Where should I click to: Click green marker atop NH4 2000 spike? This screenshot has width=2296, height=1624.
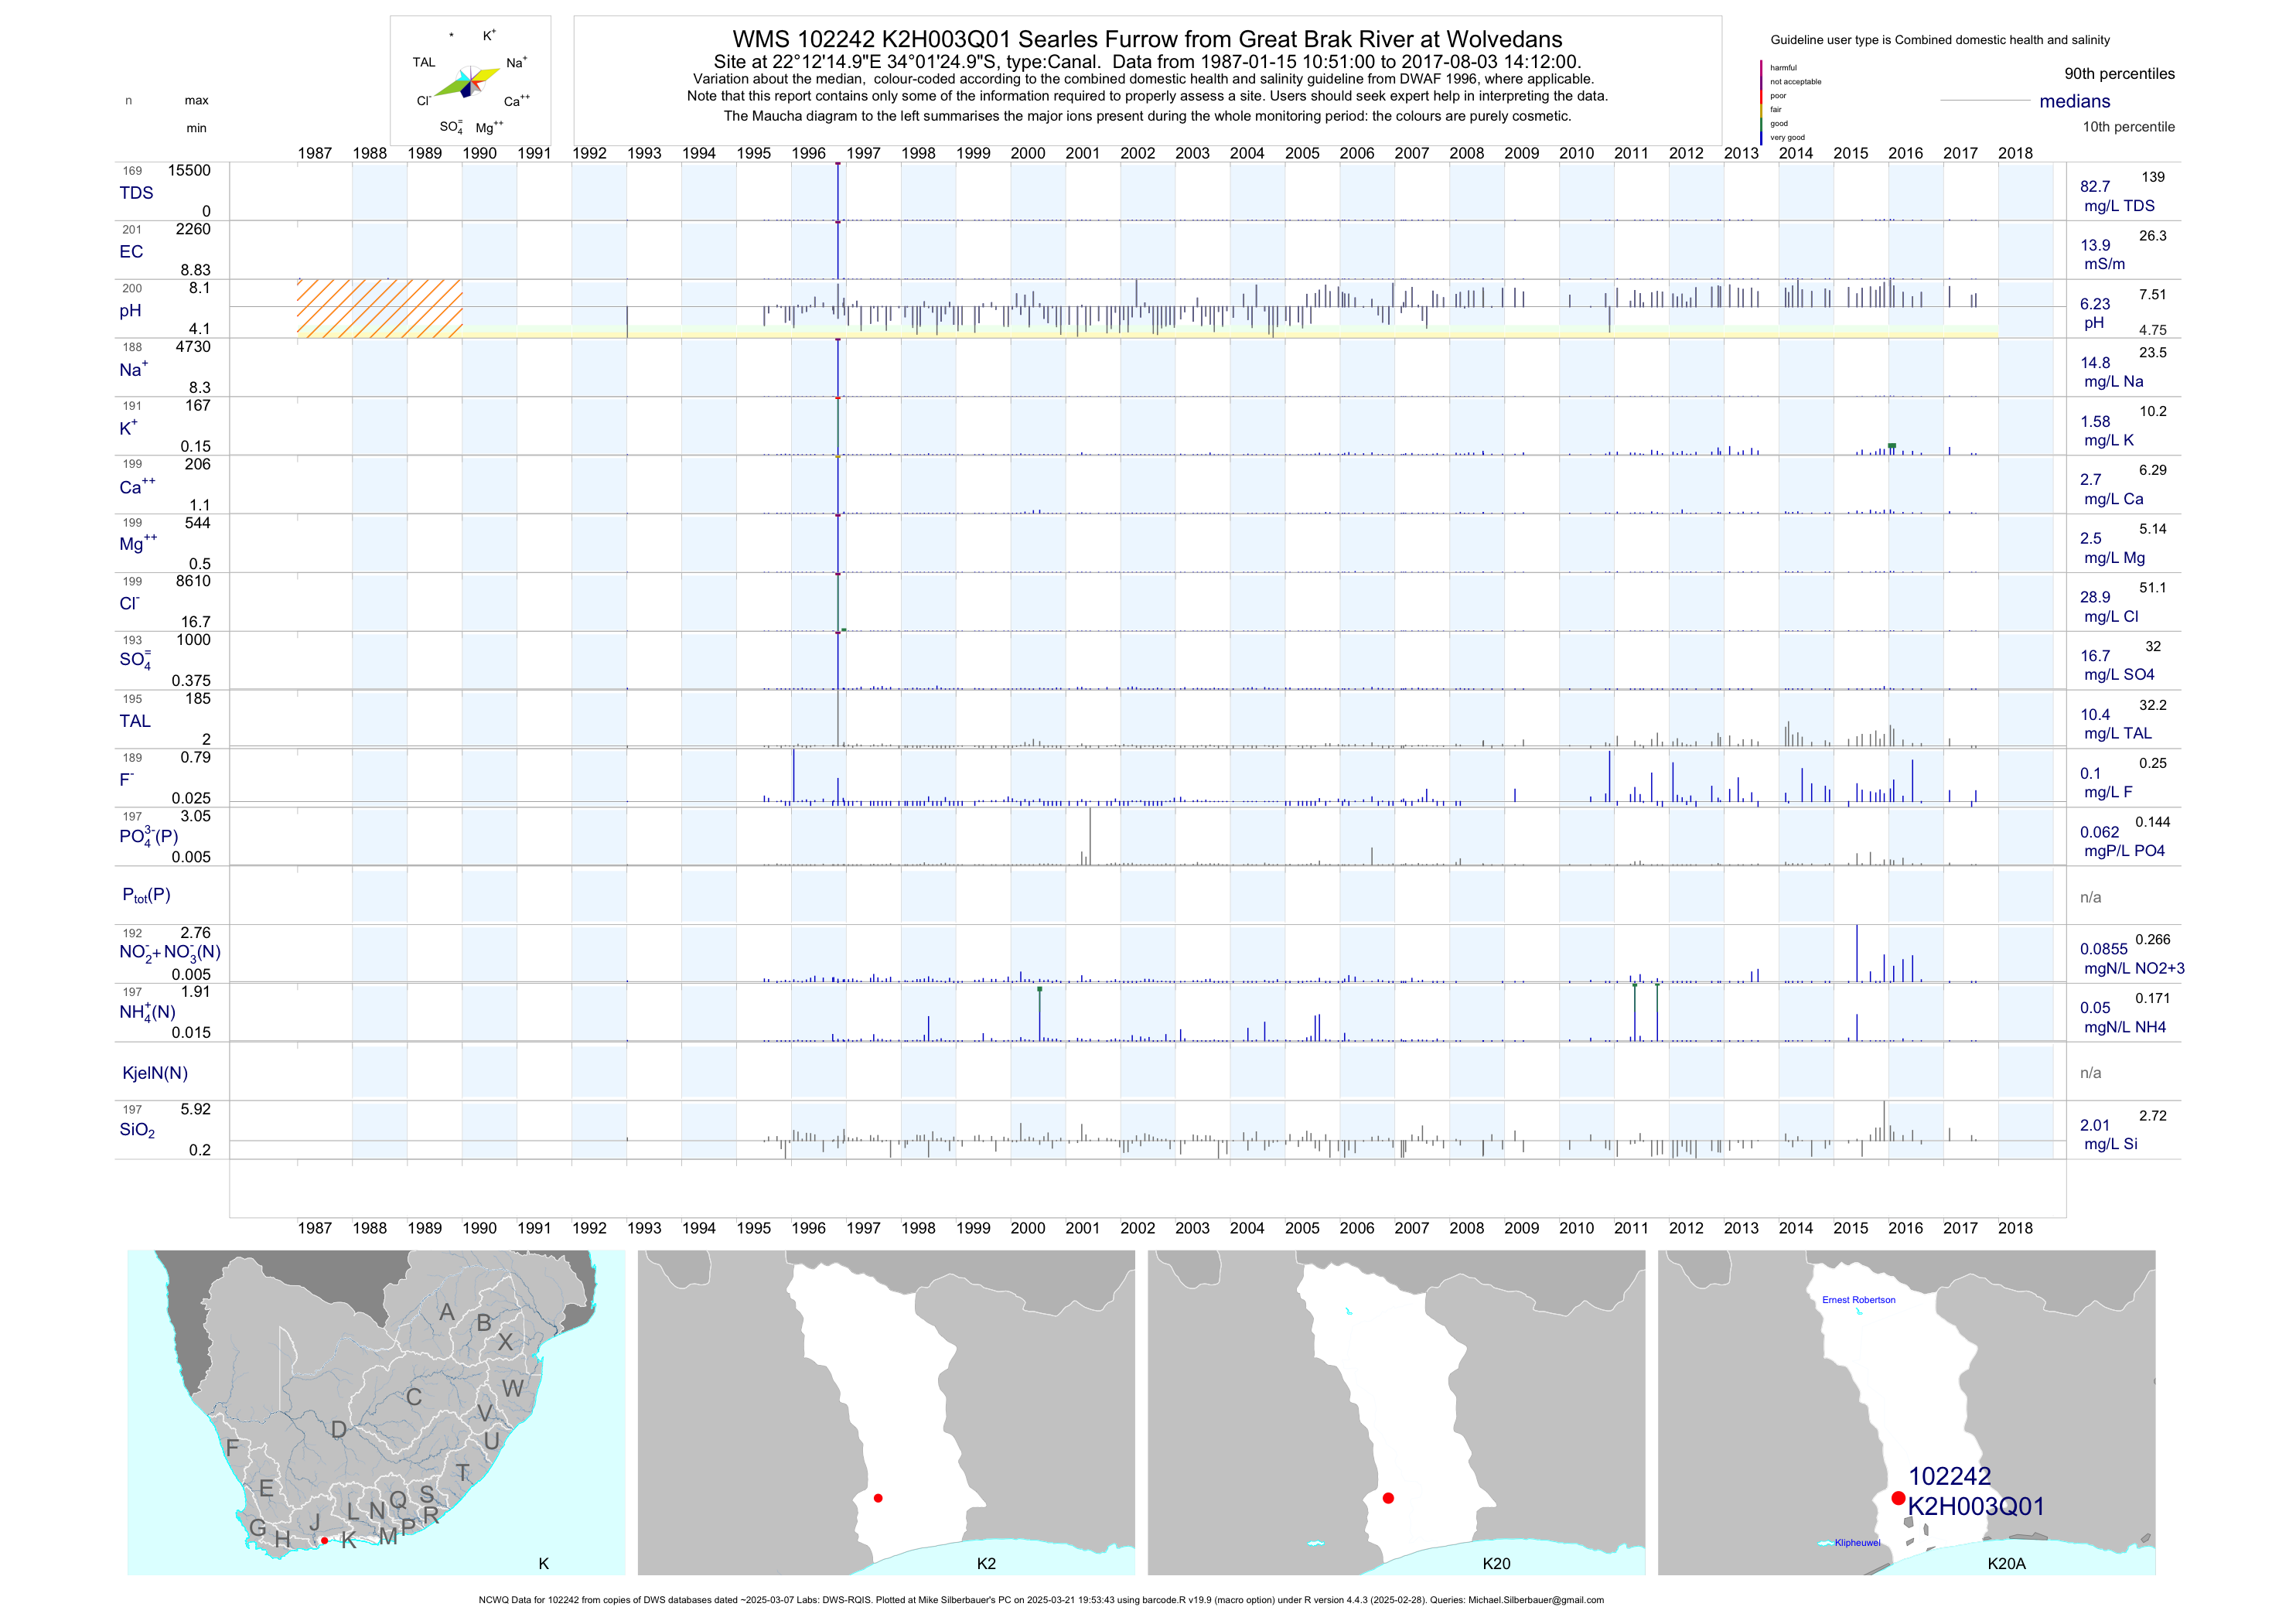pos(1039,990)
